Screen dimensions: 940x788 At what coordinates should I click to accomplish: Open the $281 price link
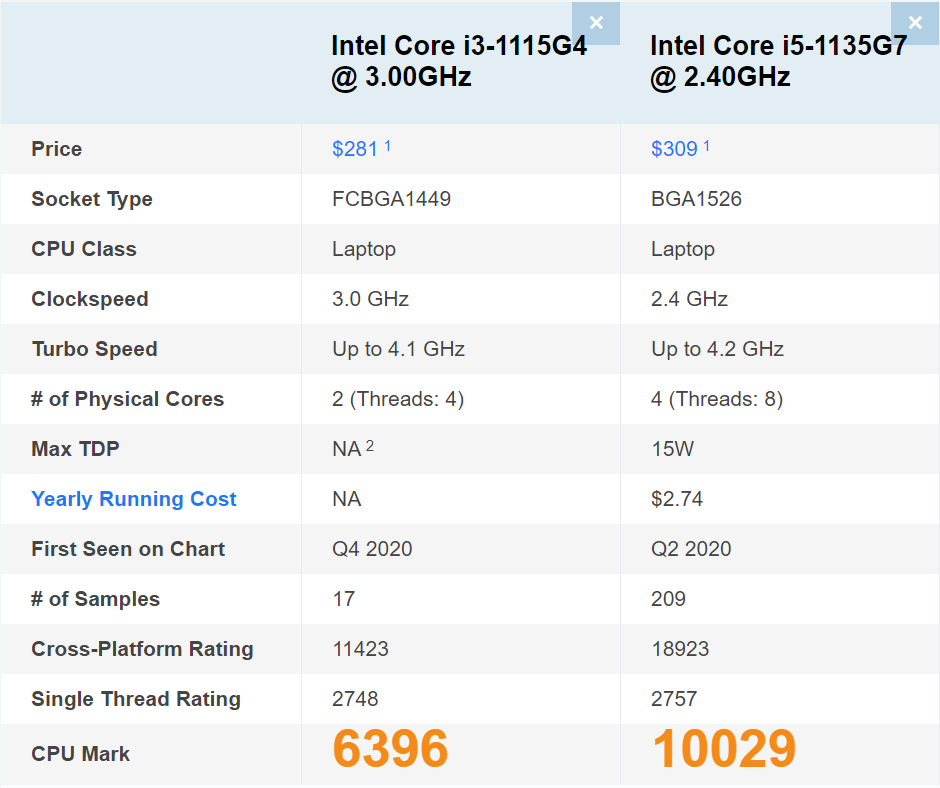(355, 149)
